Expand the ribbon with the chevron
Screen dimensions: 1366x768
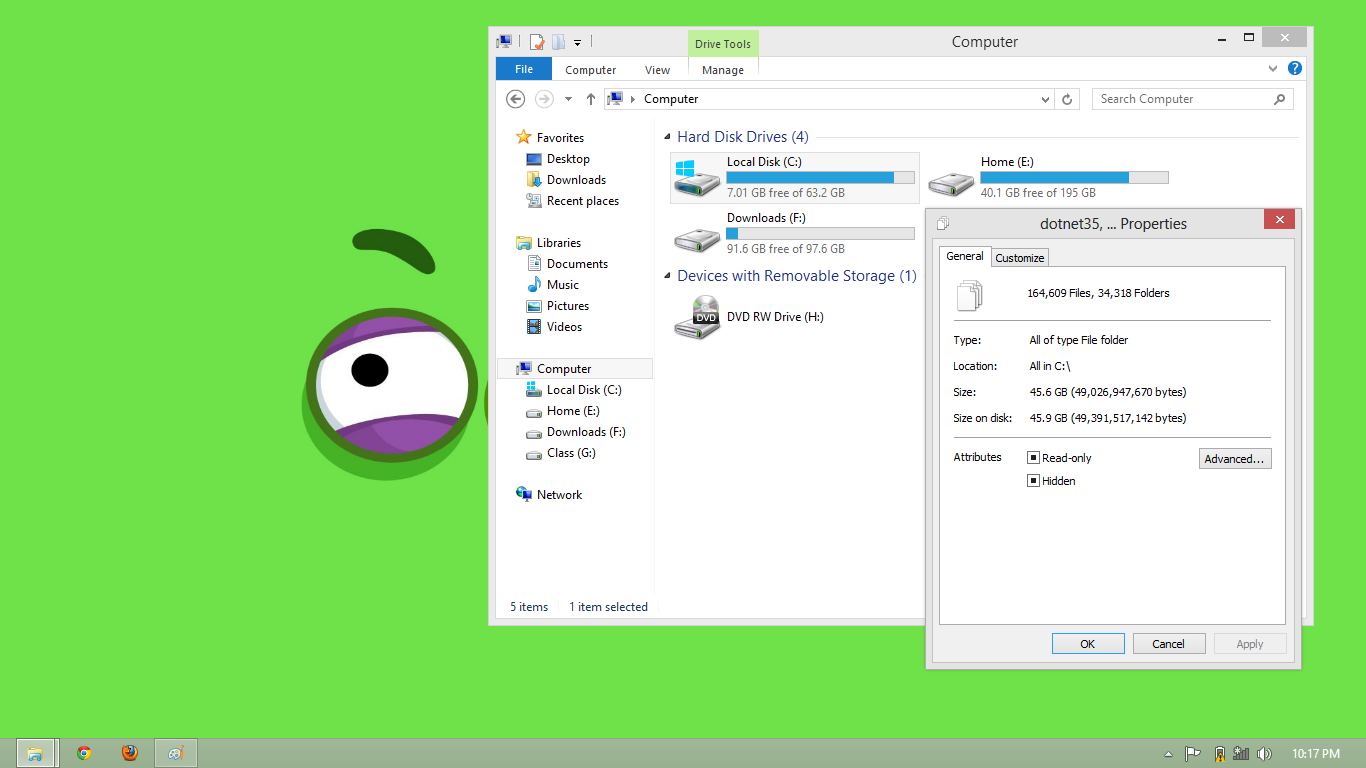tap(1273, 69)
